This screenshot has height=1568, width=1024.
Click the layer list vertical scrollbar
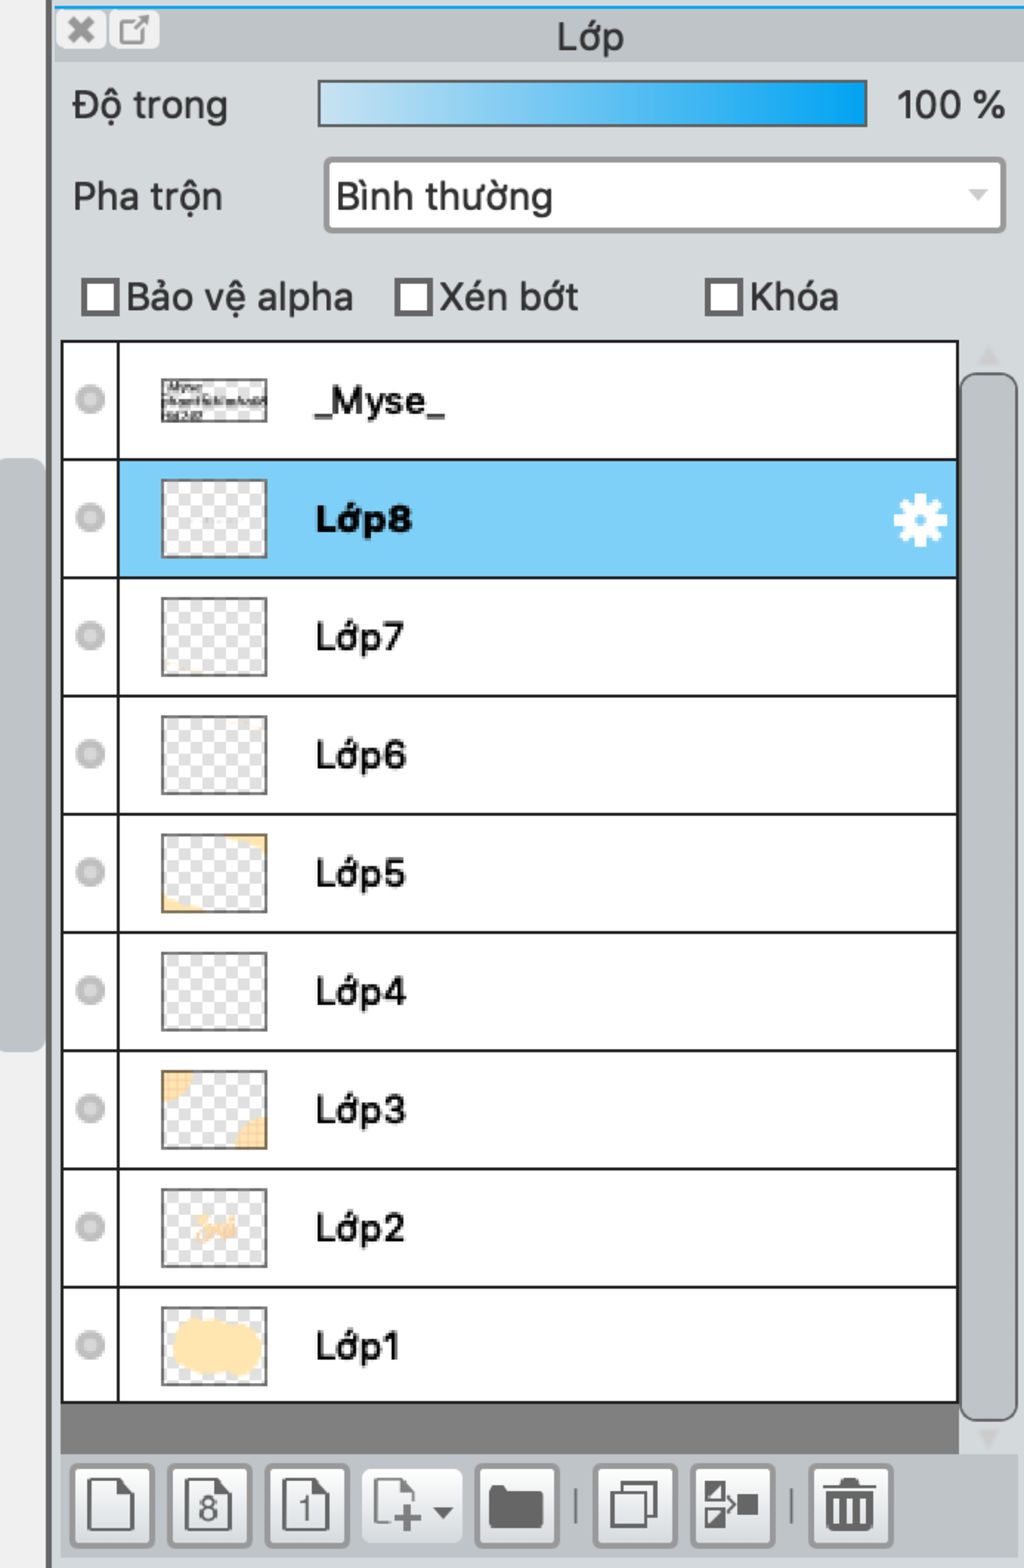(988, 896)
